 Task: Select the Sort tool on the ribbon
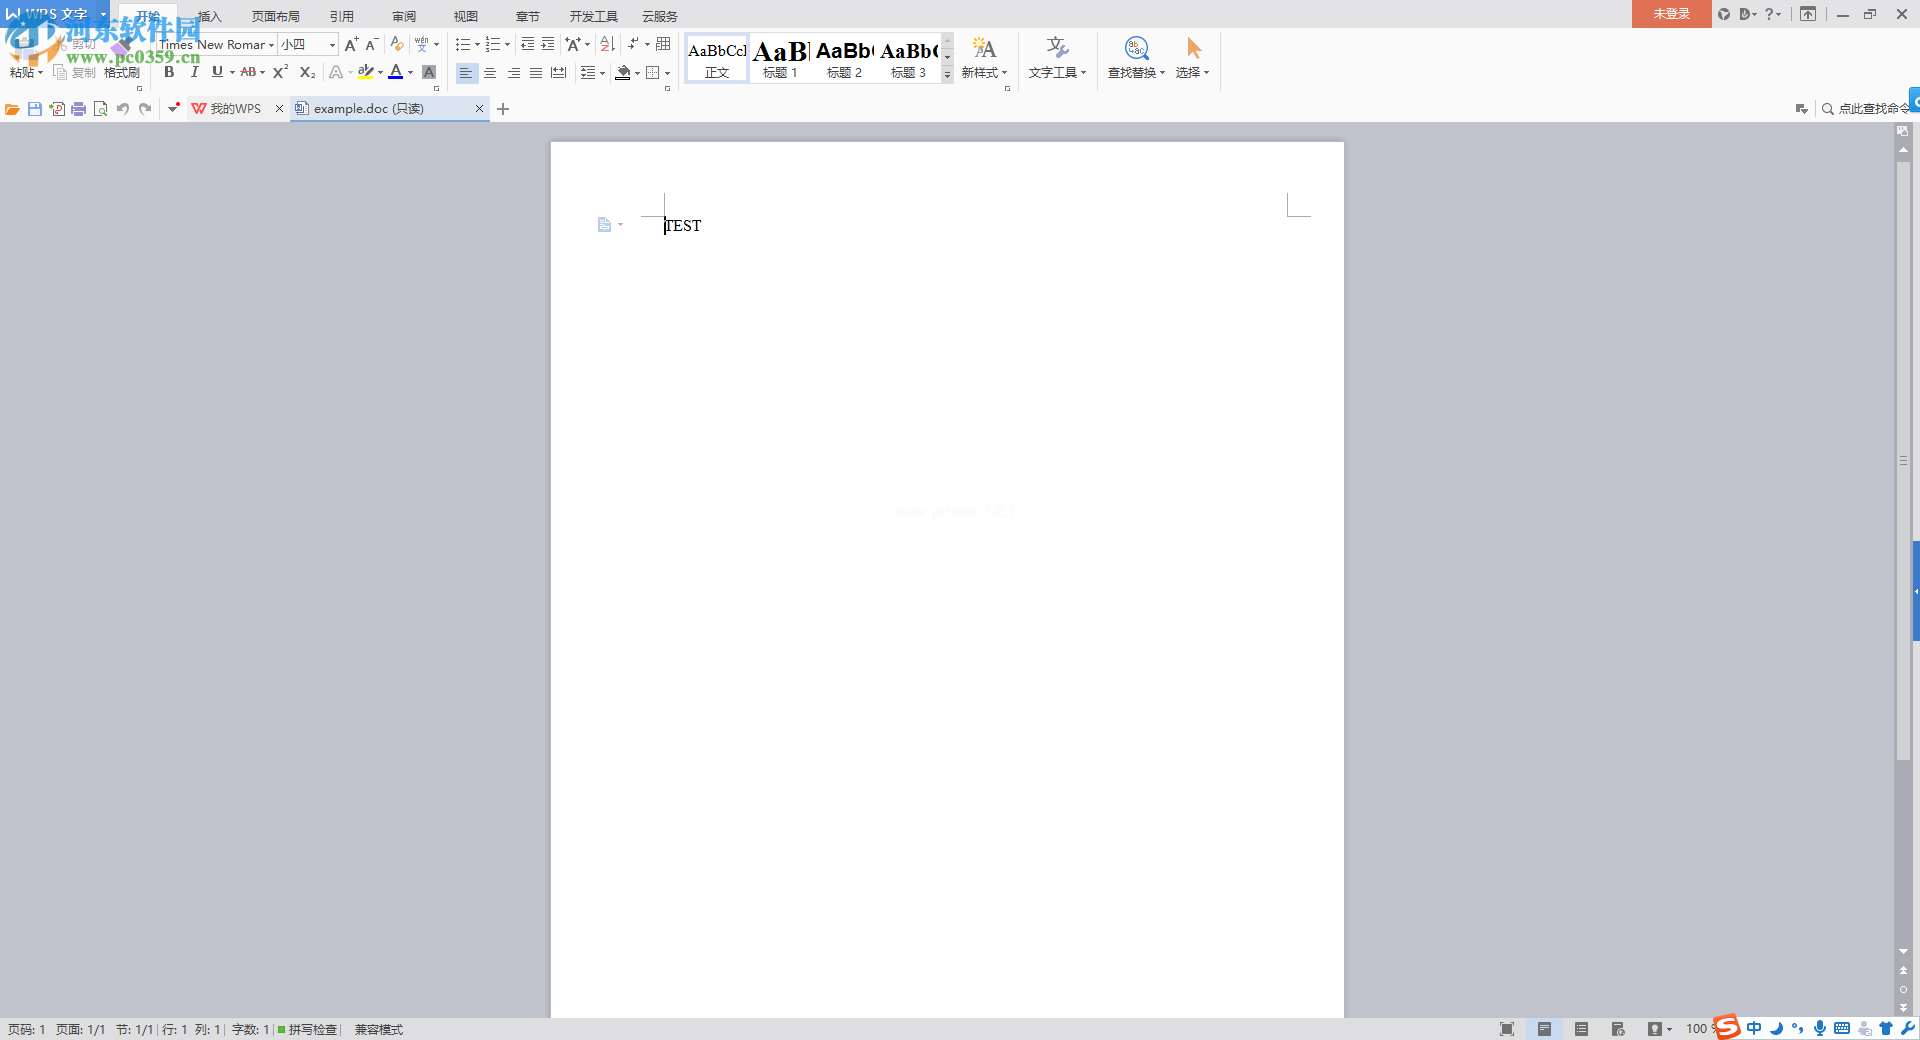pyautogui.click(x=606, y=44)
